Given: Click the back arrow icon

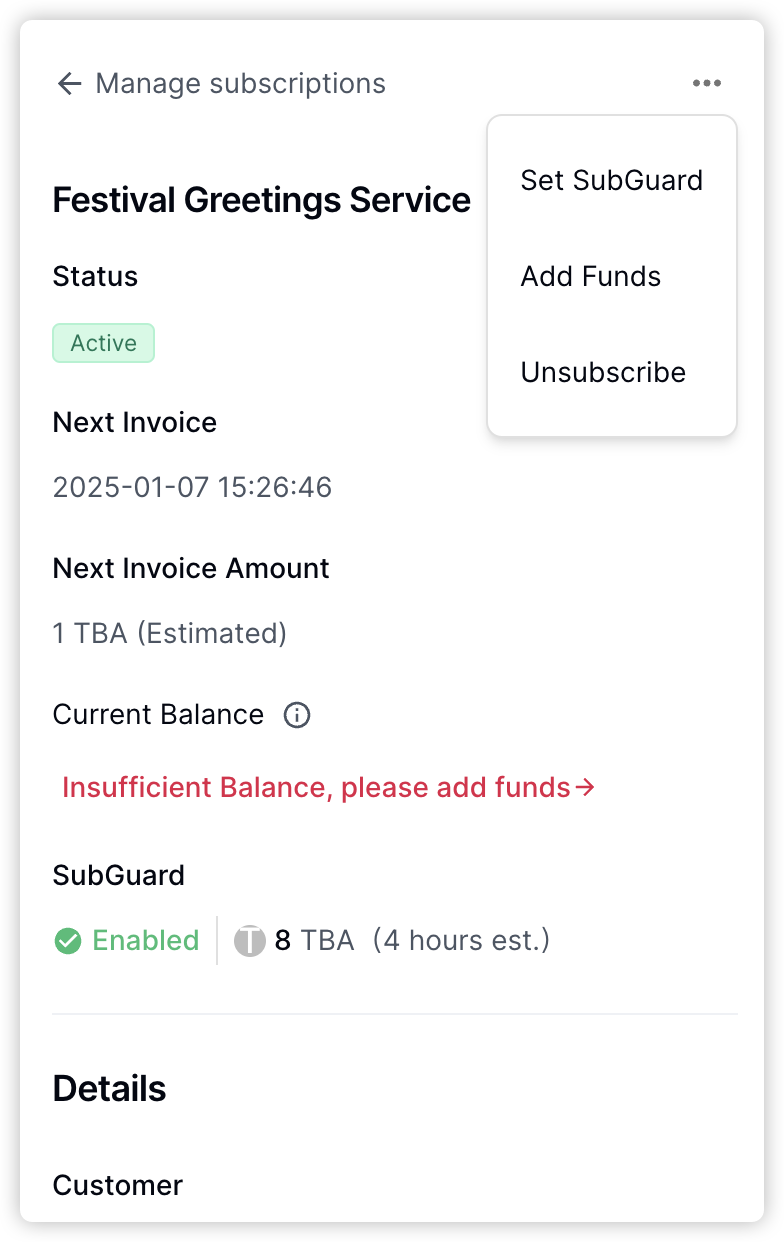Looking at the screenshot, I should pyautogui.click(x=69, y=83).
